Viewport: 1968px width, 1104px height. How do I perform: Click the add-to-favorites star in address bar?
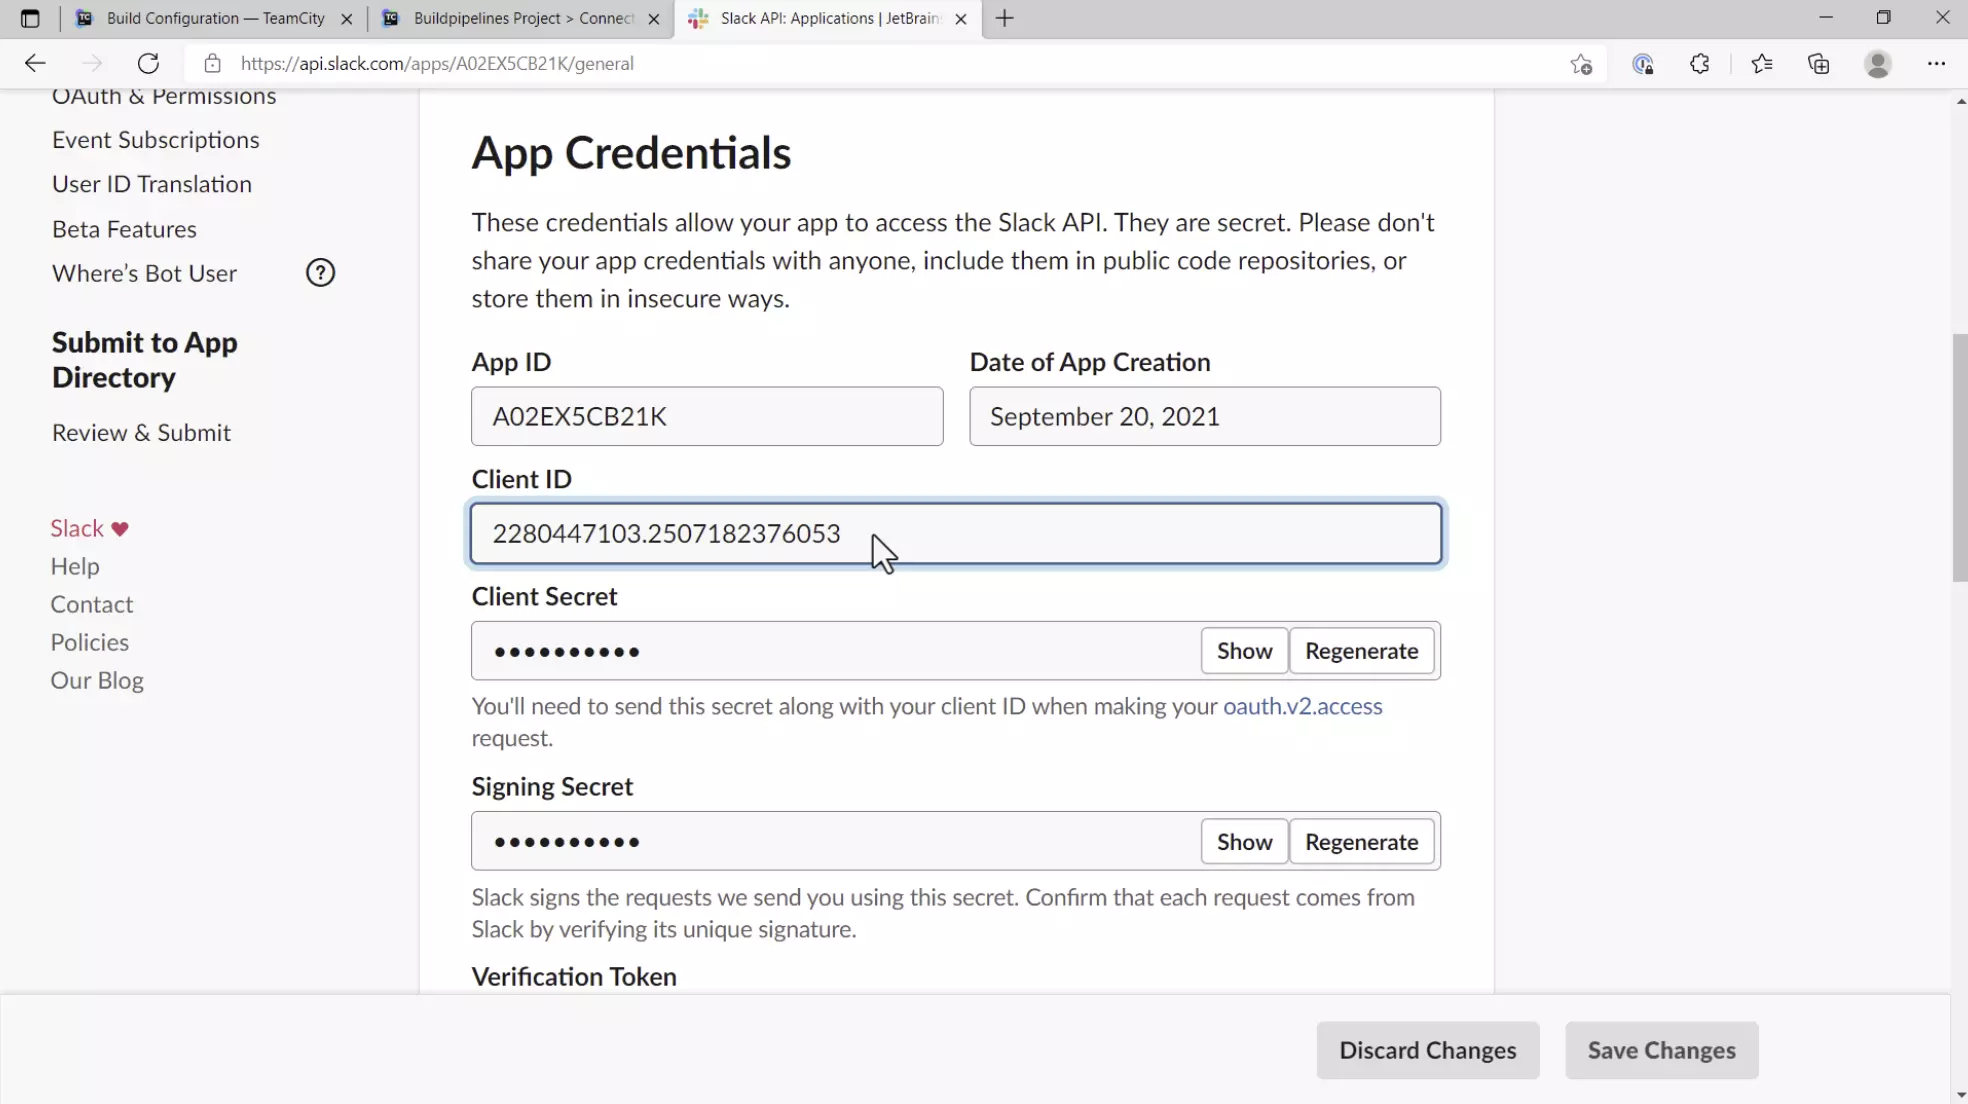[x=1582, y=63]
